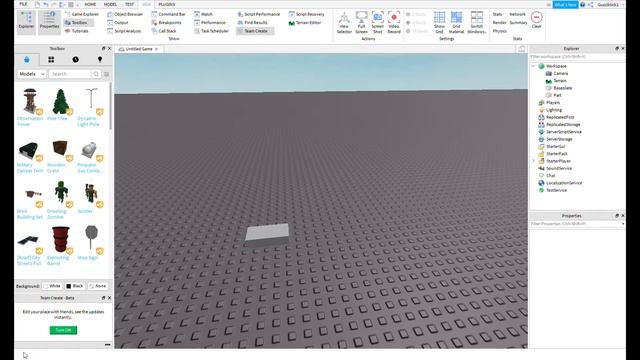This screenshot has width=640, height=360.
Task: Open the Breakpoints window
Action: click(167, 22)
